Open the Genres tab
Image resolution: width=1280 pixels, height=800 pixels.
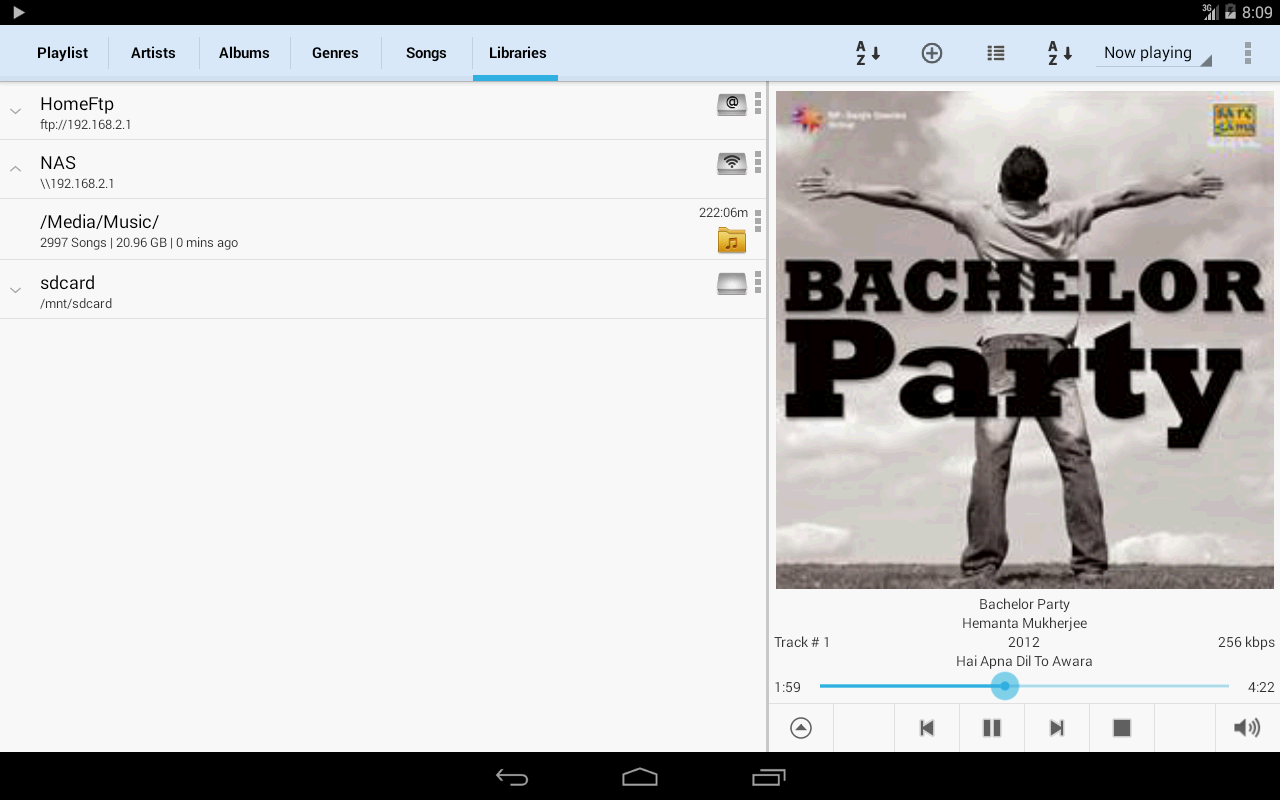(335, 53)
